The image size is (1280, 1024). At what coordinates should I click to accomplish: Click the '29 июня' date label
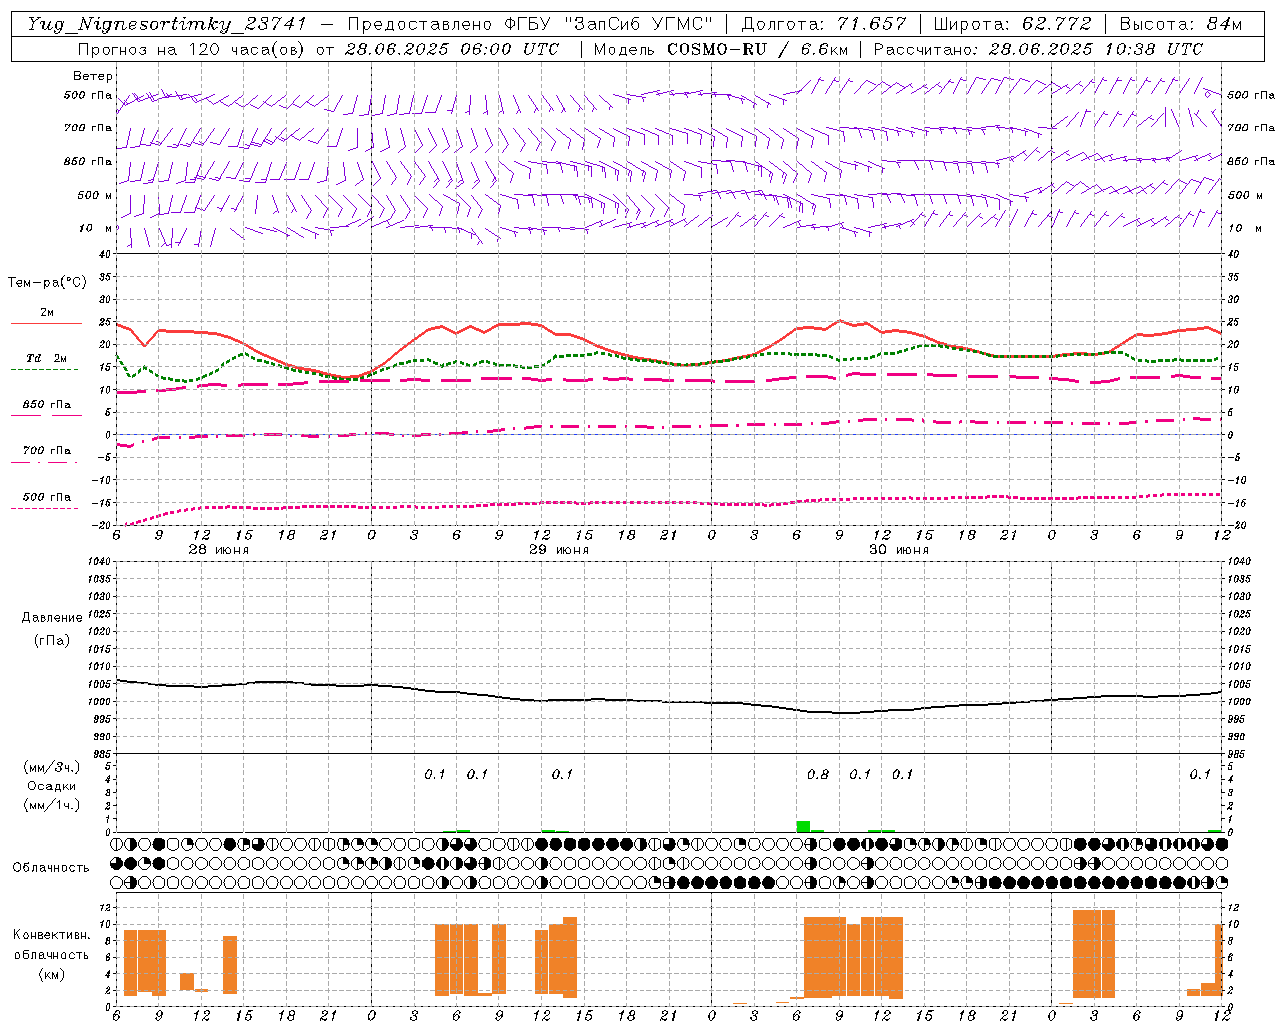pyautogui.click(x=559, y=550)
